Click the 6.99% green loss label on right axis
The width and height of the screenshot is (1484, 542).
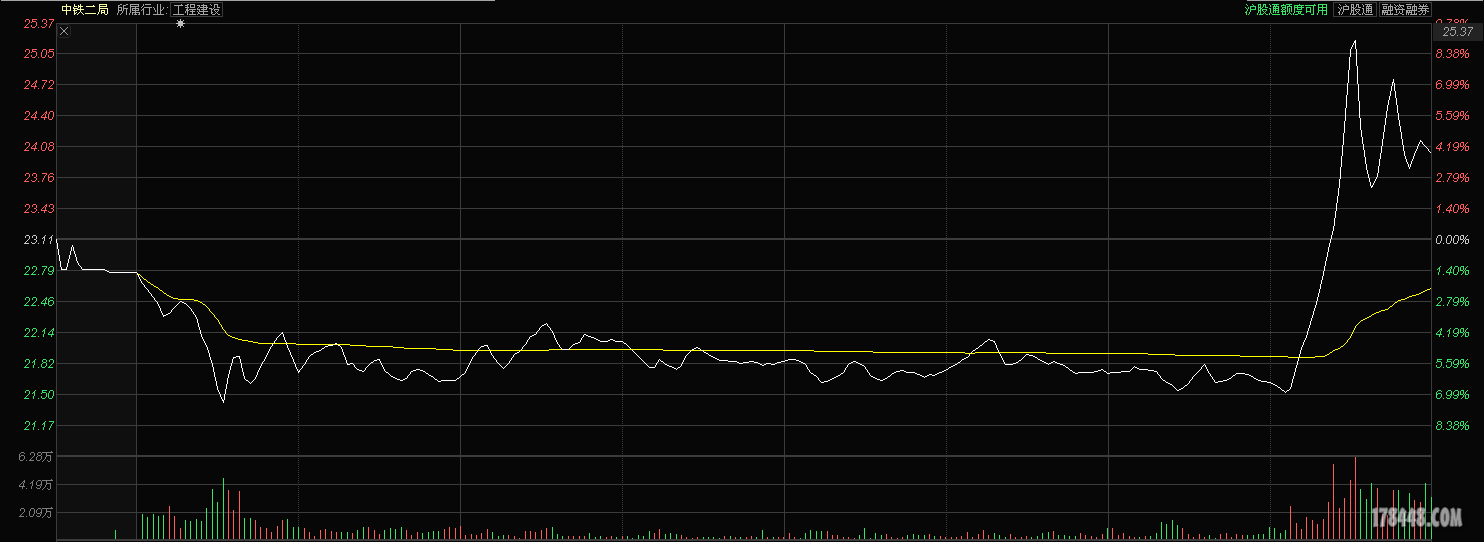1451,395
